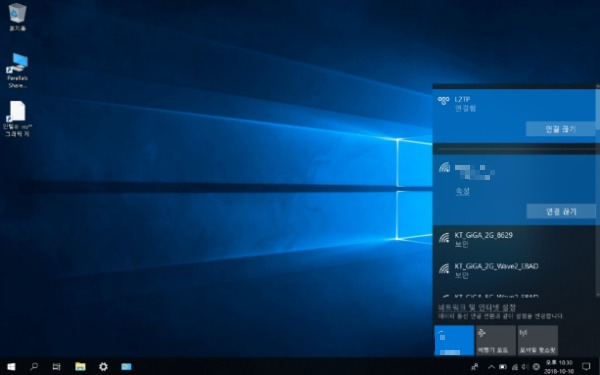
Task: Open the clock showing 10:30 and date
Action: coord(559,367)
